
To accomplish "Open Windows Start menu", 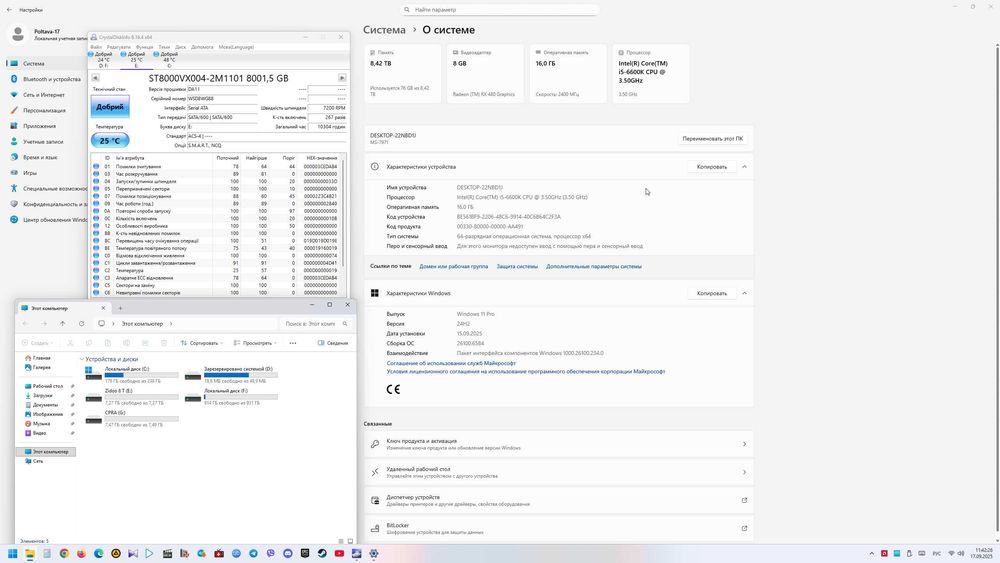I will click(x=12, y=553).
